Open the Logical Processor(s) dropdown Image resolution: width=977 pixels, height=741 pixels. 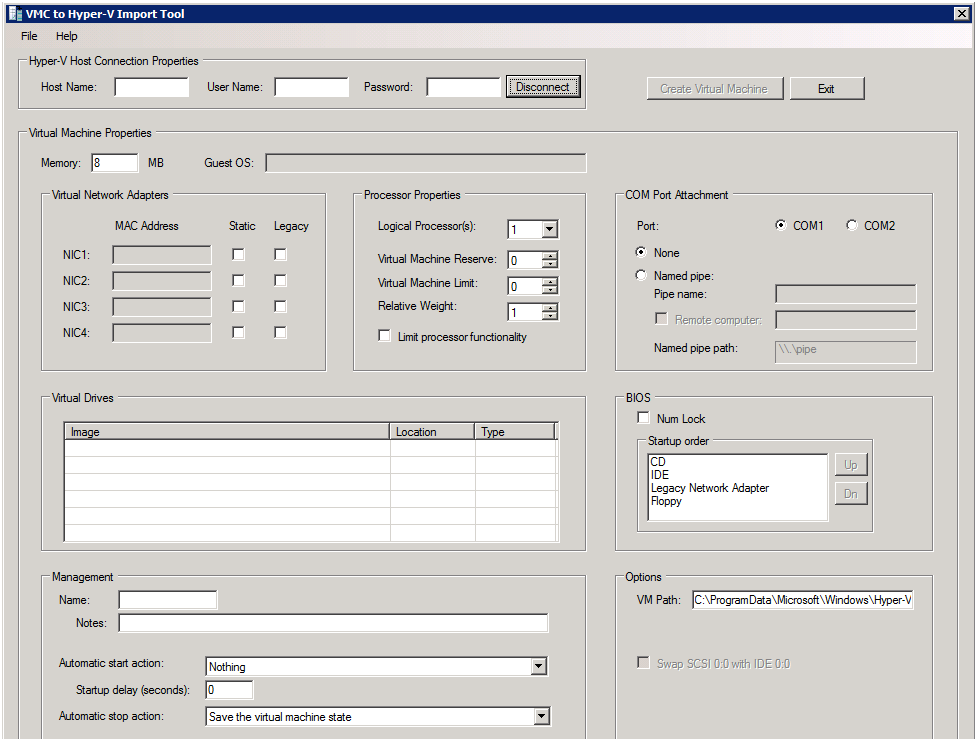549,229
